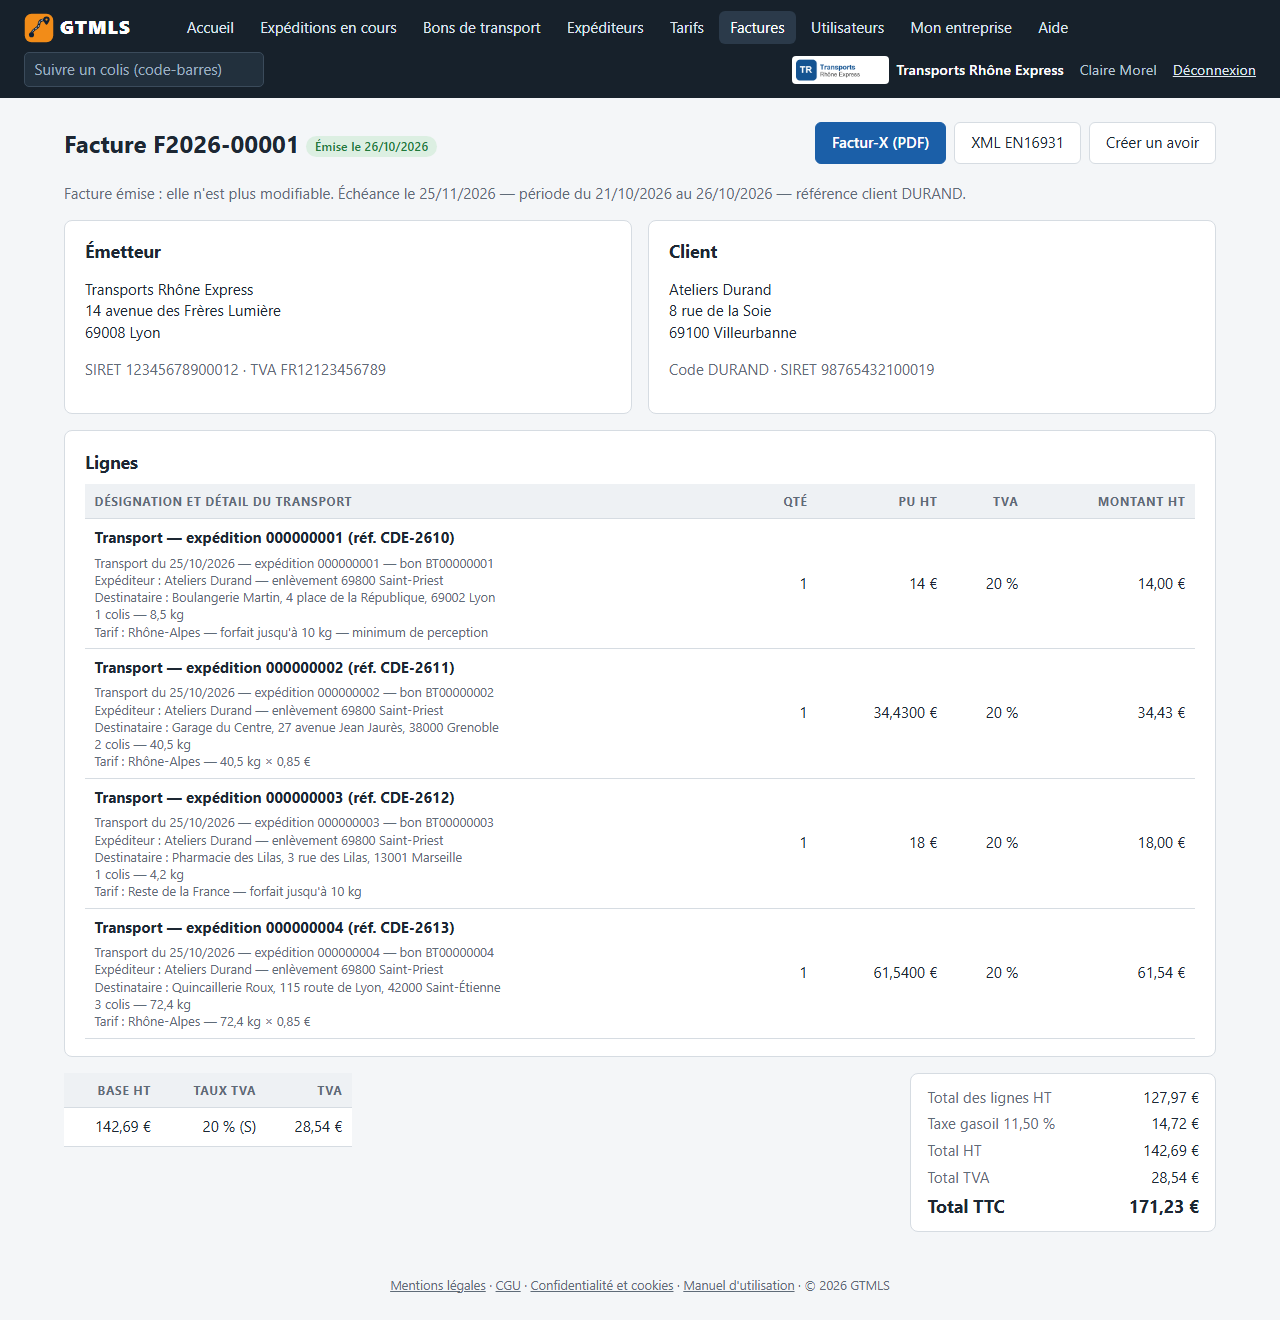
Task: Select line title for expédition 000000004
Action: tap(275, 928)
